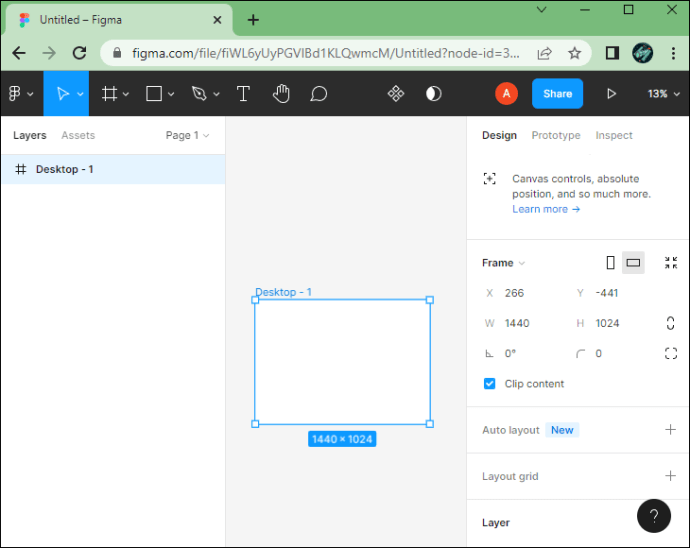690x548 pixels.
Task: Open the Frame type dropdown
Action: pyautogui.click(x=503, y=263)
